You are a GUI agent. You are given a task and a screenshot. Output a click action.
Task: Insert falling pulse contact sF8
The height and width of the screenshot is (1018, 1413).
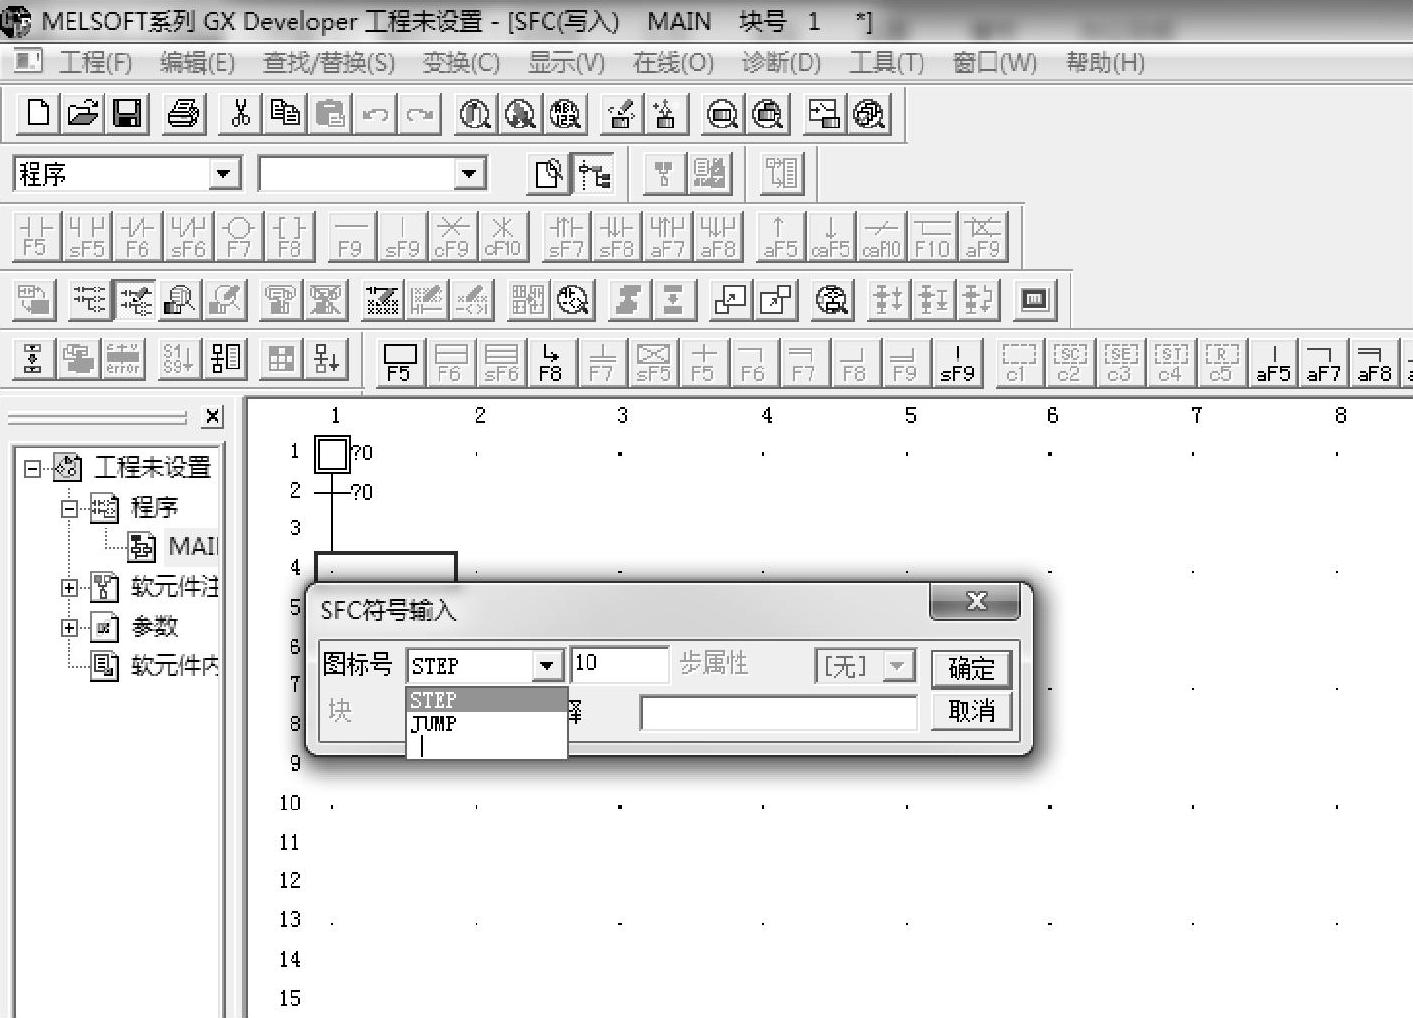tap(616, 236)
